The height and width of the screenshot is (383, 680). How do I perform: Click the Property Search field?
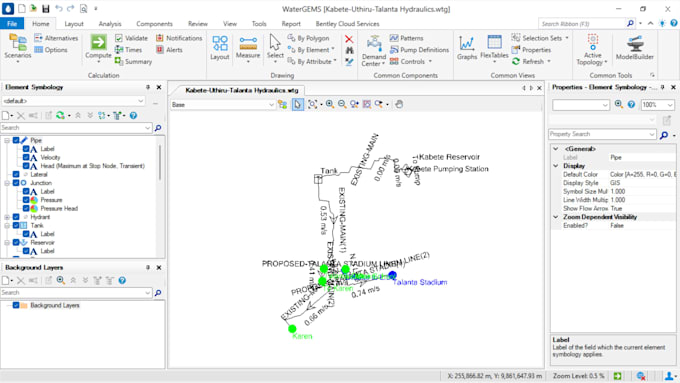pos(602,134)
